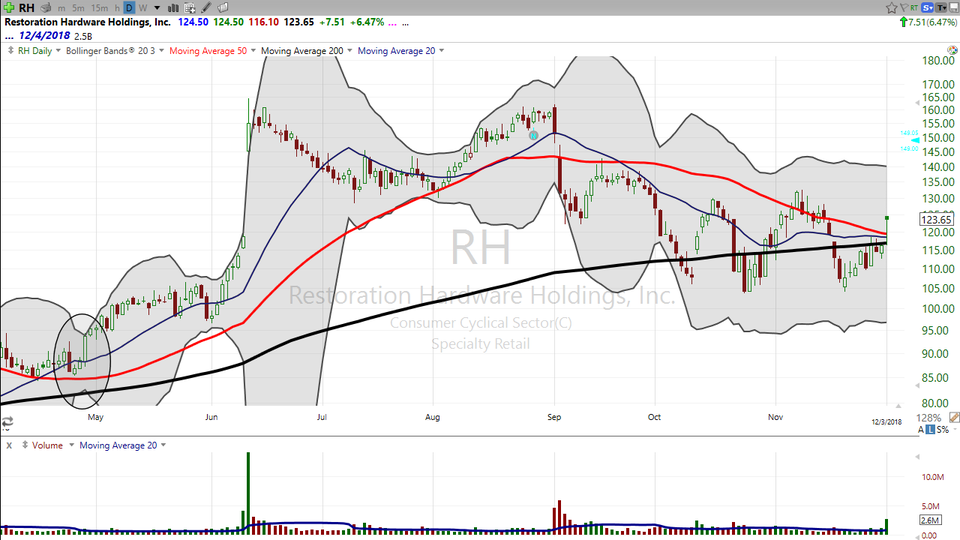Open the bar chart style icon
This screenshot has width=960, height=540.
coord(173,8)
